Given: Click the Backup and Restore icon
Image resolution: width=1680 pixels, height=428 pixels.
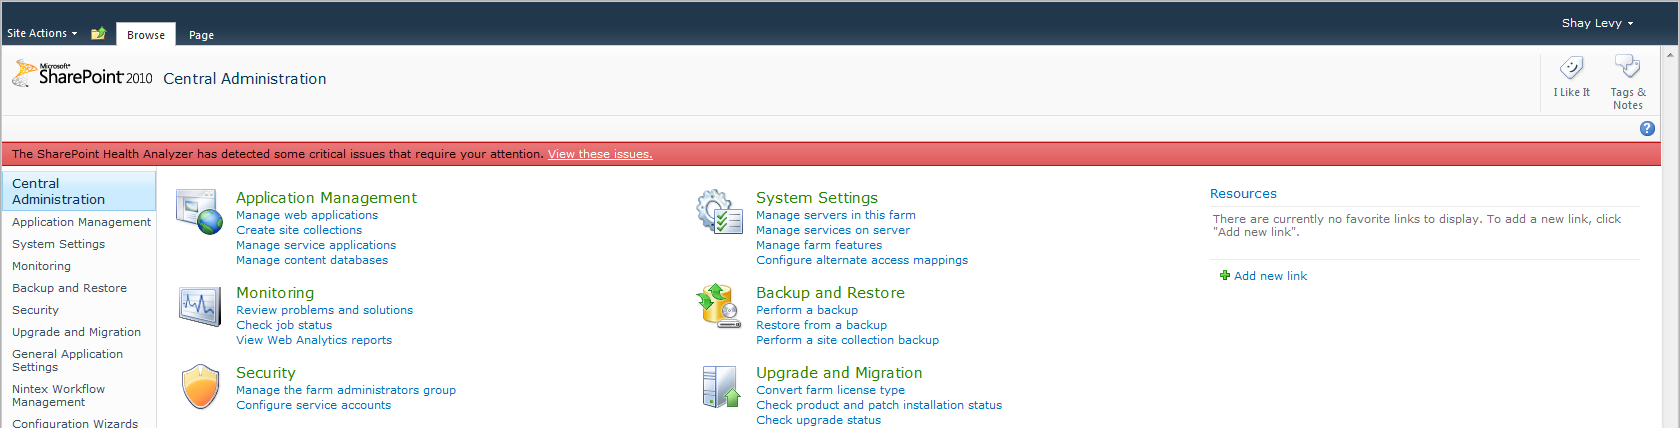Looking at the screenshot, I should 718,306.
